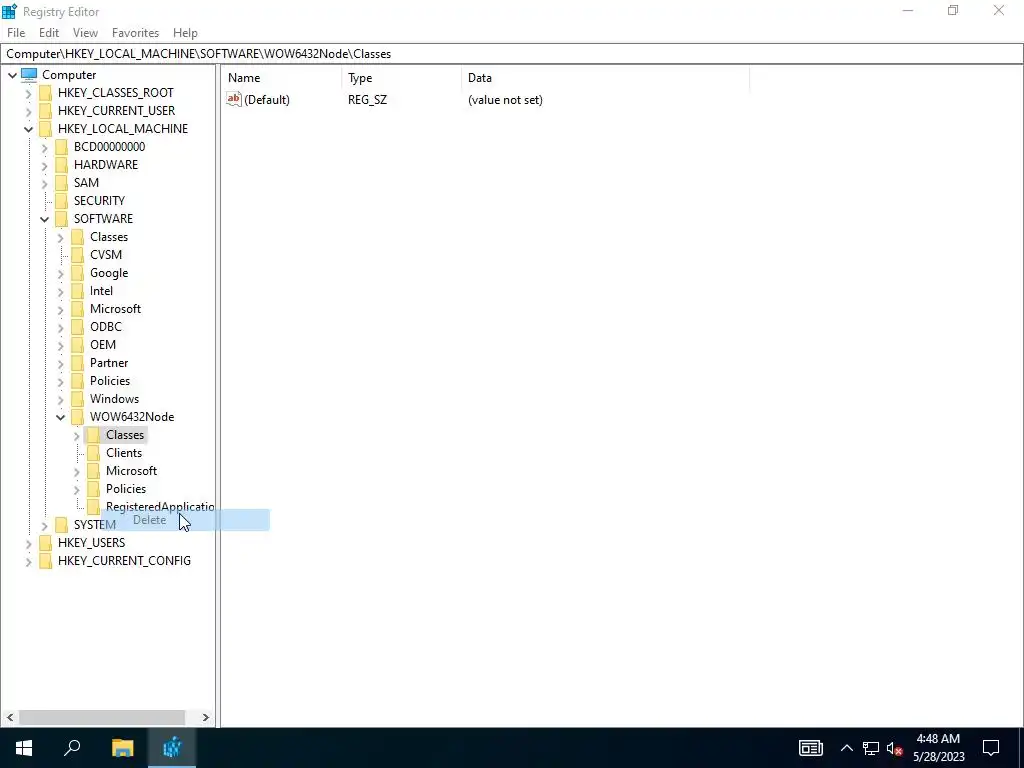Click the Google folder icon
This screenshot has width=1024, height=768.
pos(77,272)
